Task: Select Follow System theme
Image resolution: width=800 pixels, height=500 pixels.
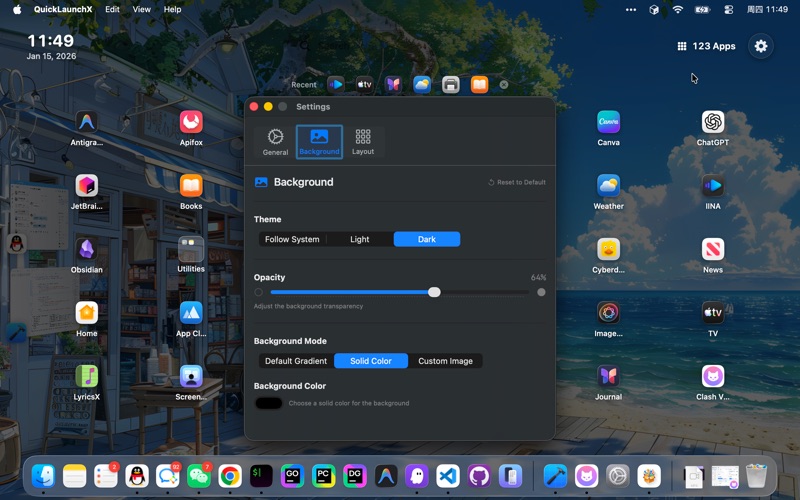Action: pos(292,239)
